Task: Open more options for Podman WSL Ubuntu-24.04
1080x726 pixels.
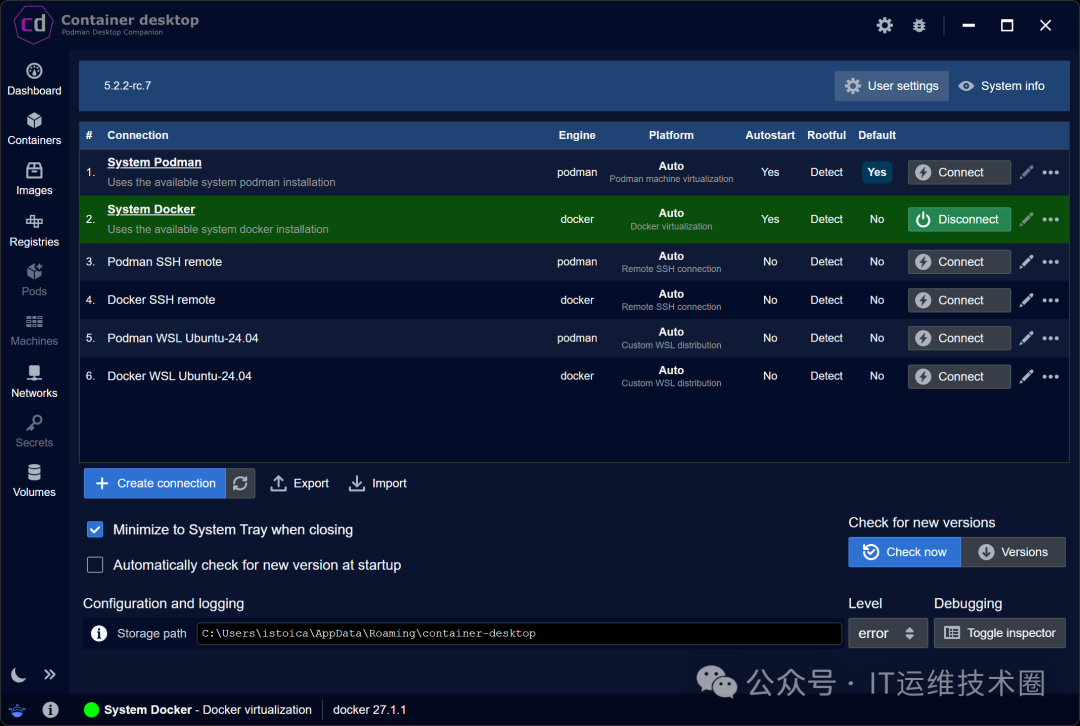Action: click(1050, 338)
